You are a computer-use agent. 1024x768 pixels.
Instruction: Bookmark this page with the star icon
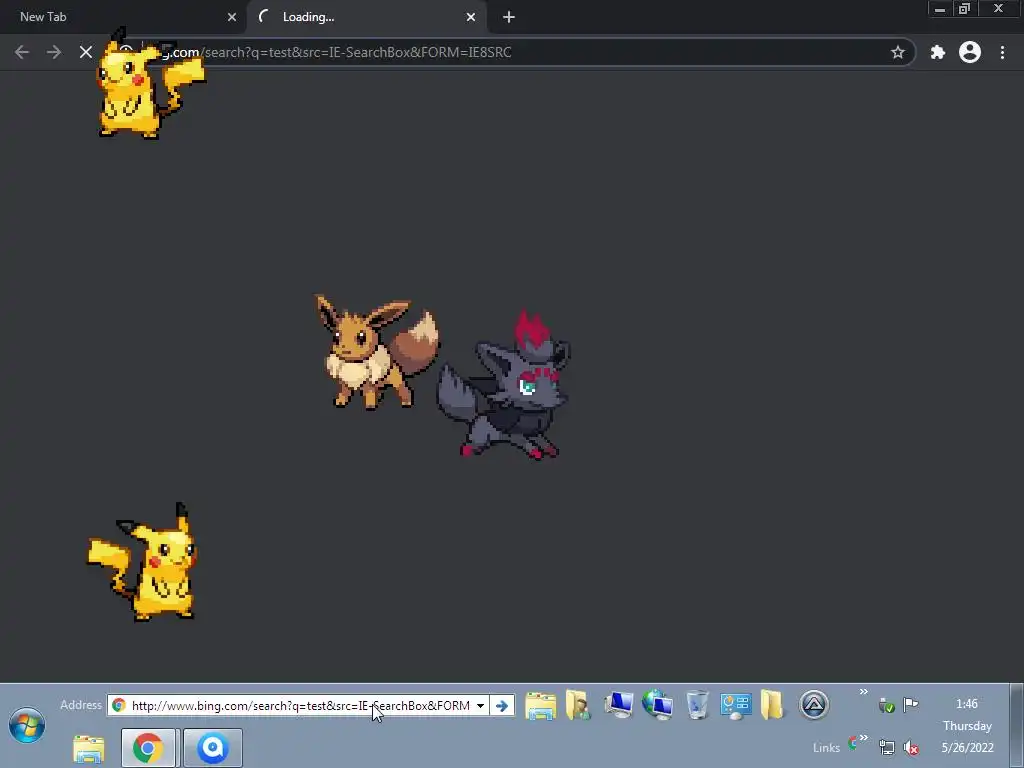(898, 52)
